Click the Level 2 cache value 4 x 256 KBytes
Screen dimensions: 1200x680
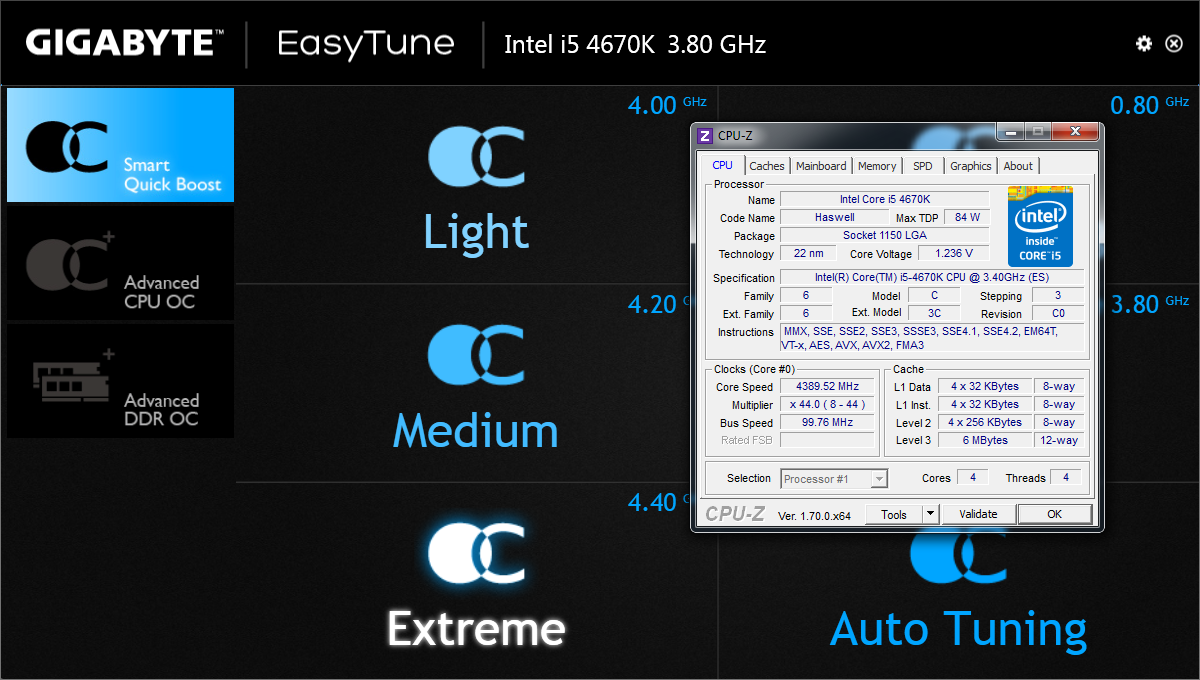tap(984, 422)
